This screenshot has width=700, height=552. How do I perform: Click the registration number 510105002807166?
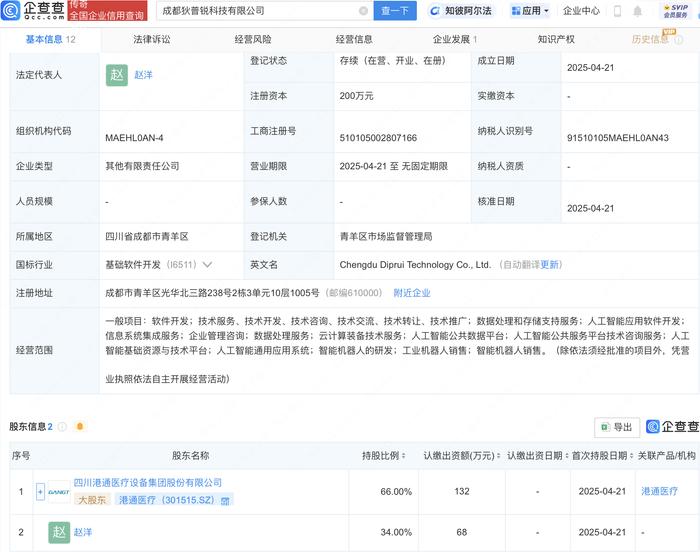(378, 138)
